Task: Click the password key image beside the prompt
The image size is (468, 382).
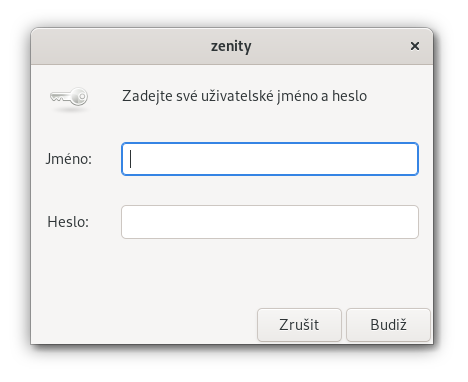Action: (x=69, y=97)
